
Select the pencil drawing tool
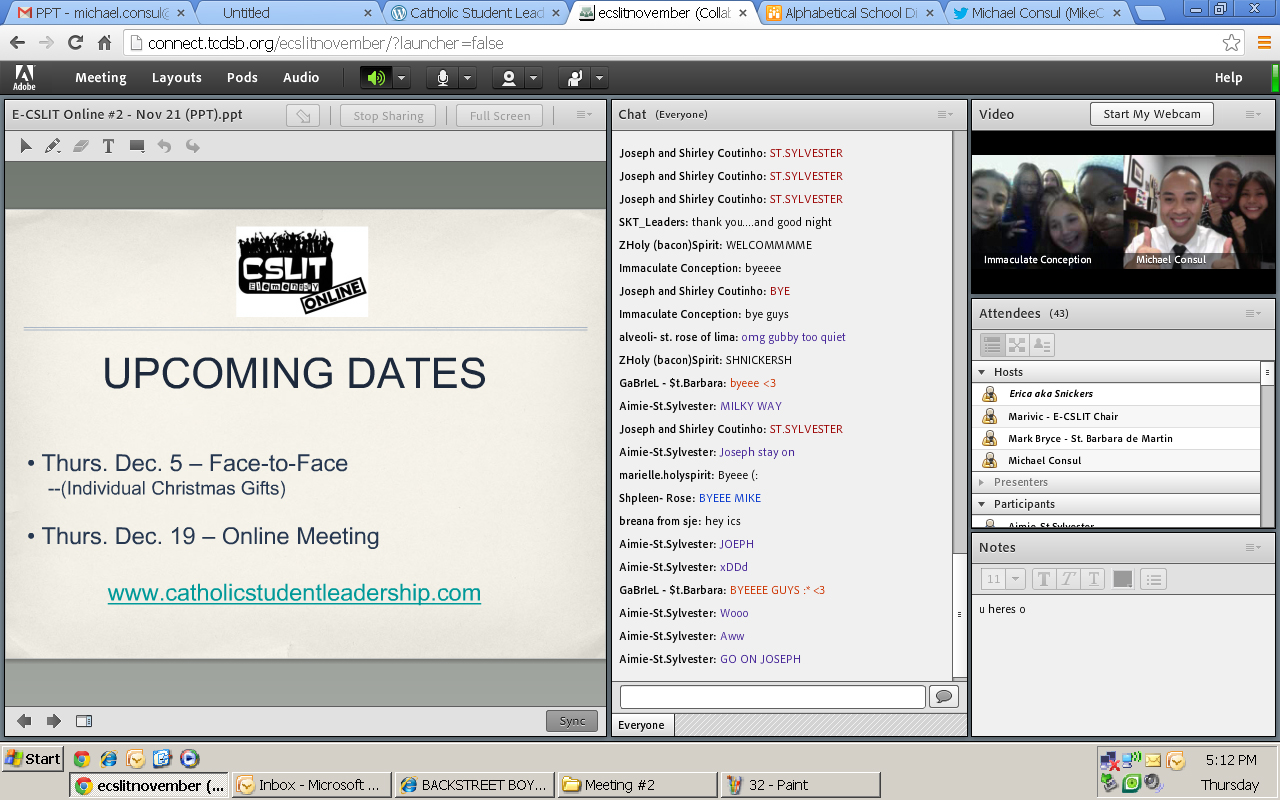click(x=53, y=146)
